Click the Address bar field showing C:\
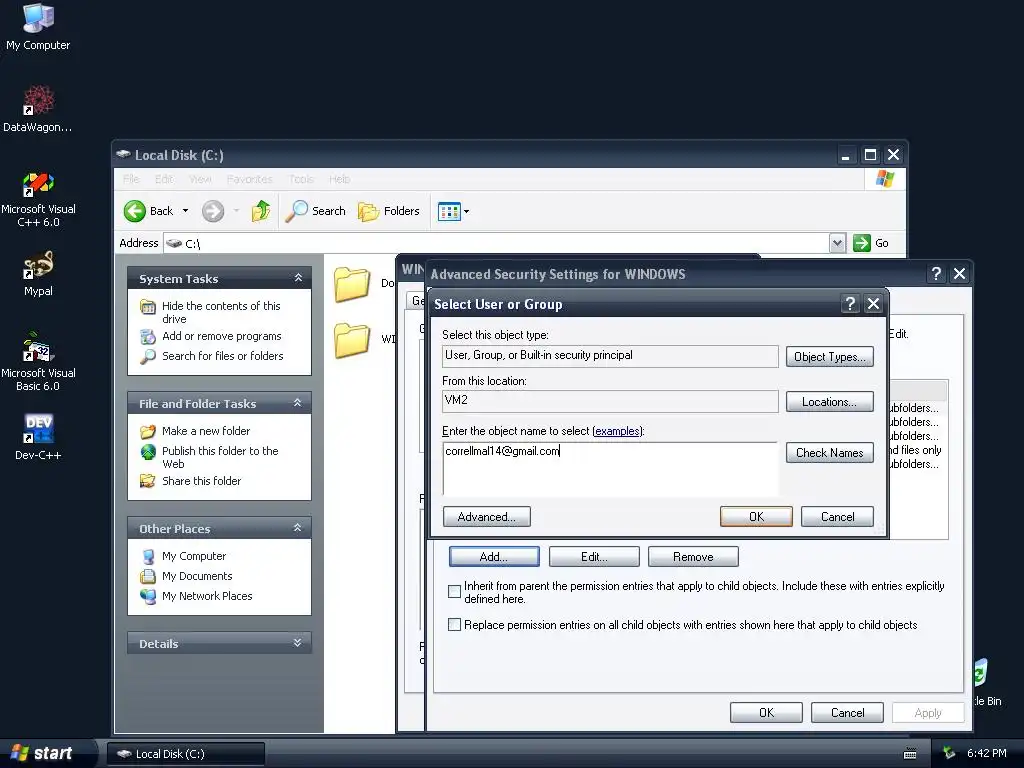This screenshot has width=1024, height=768. [x=496, y=243]
